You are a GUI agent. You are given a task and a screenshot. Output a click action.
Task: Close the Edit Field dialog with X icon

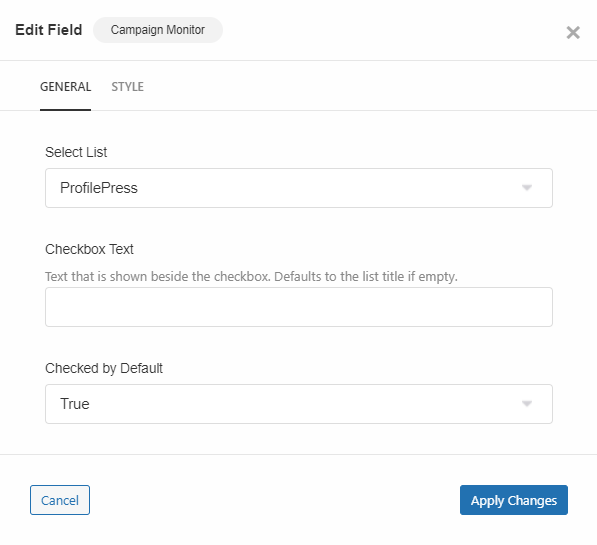coord(573,33)
